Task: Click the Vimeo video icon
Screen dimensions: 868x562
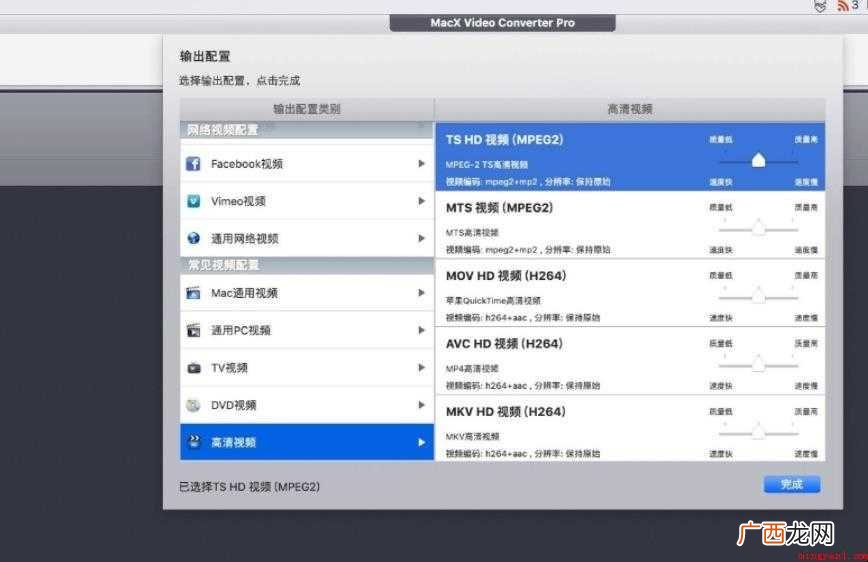Action: tap(193, 201)
